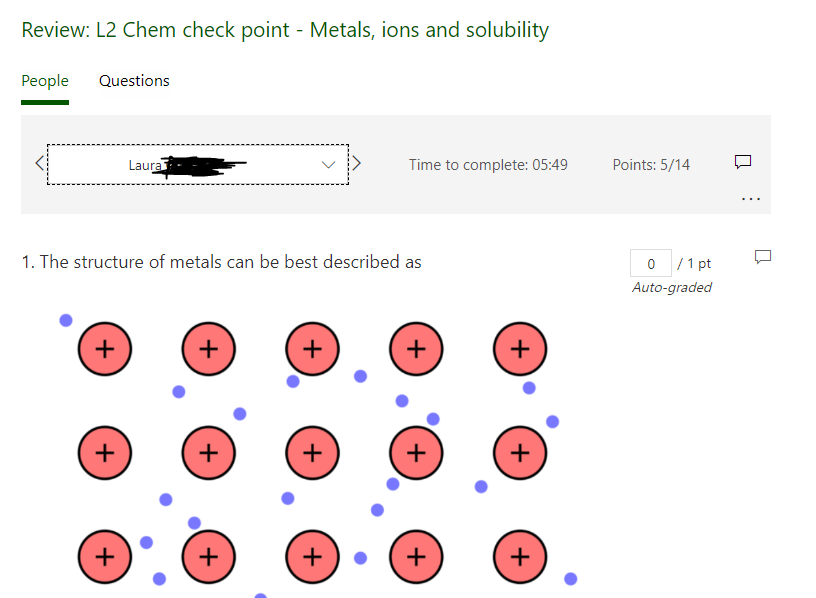Screen dimensions: 816x598
Task: Go to the previous respondent arrow
Action: [x=39, y=164]
